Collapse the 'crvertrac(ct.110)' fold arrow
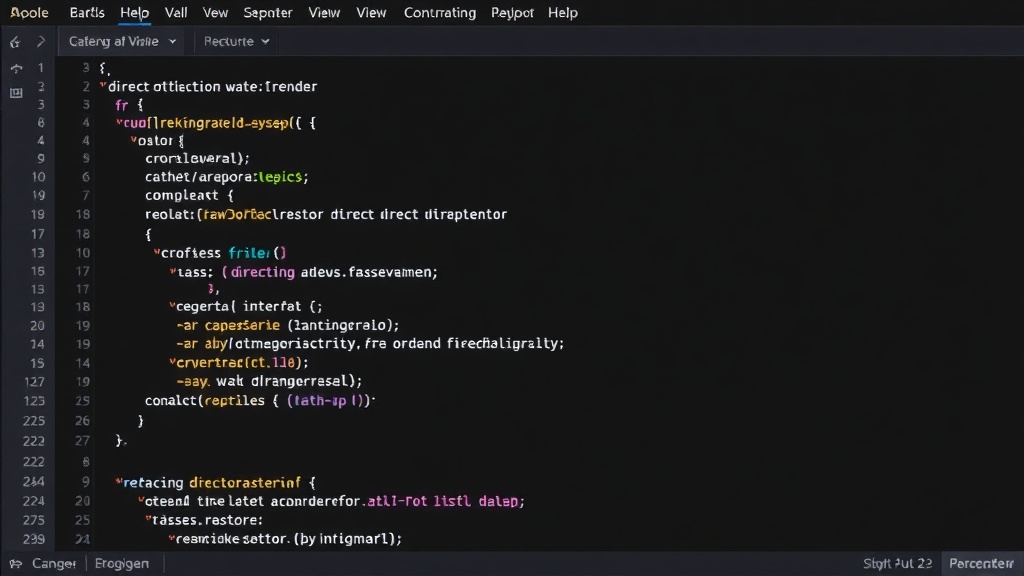1024x576 pixels. pos(172,361)
